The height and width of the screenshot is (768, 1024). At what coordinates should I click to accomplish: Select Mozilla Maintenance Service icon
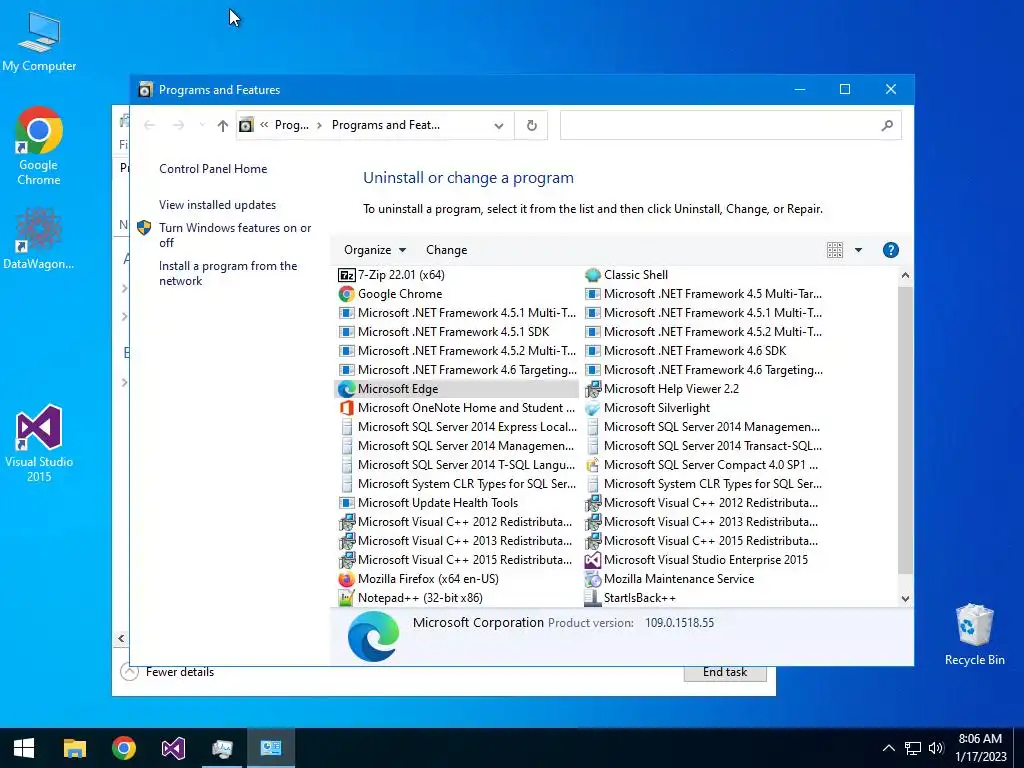592,579
